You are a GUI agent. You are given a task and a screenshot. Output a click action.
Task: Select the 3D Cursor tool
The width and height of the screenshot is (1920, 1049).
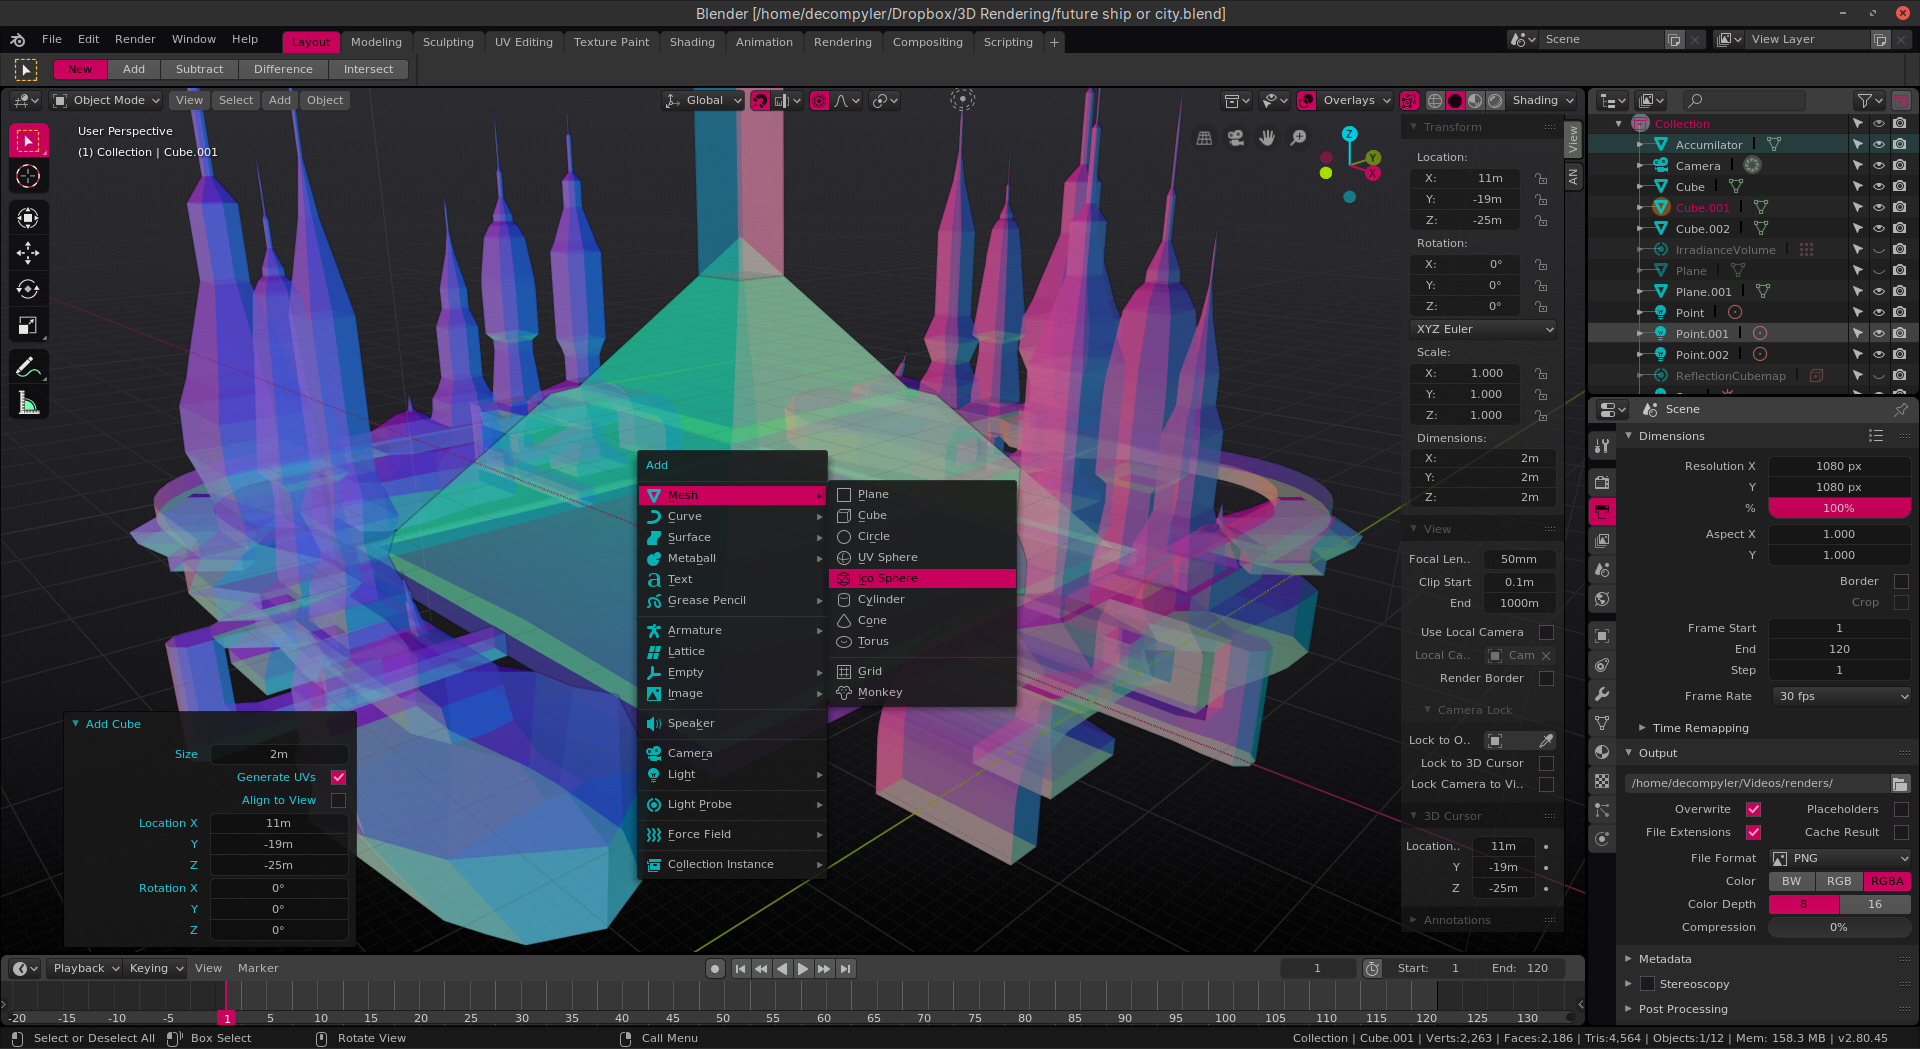[28, 177]
